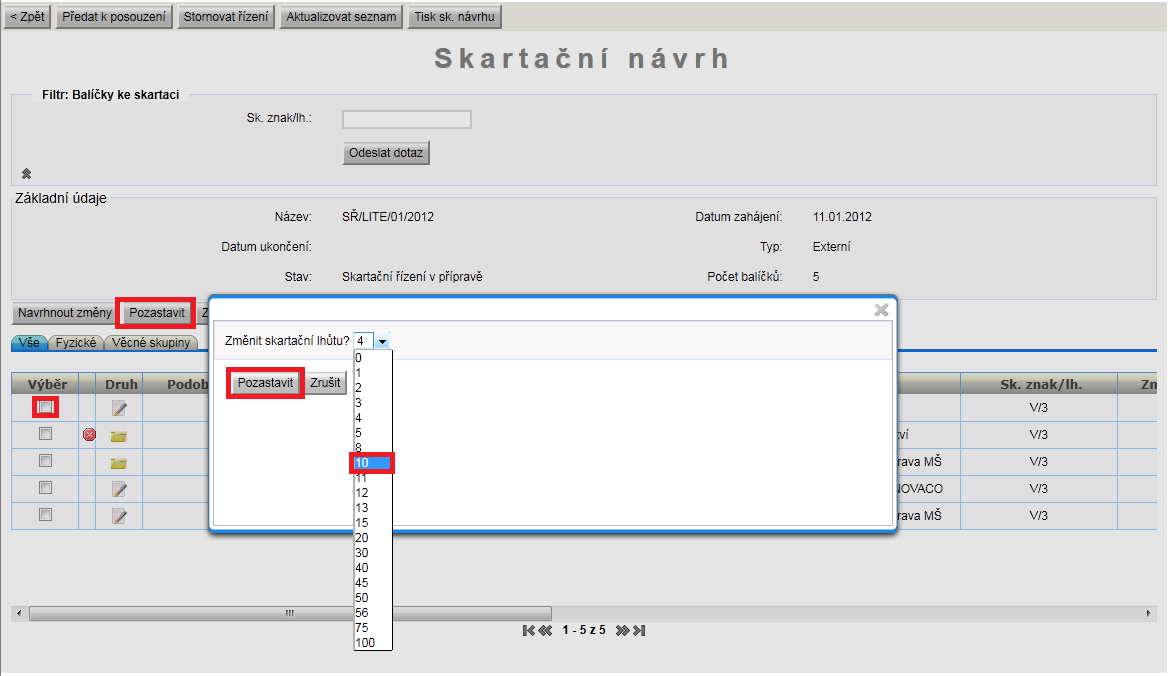Go to previous page pagination icon
The width and height of the screenshot is (1171, 676).
point(545,630)
